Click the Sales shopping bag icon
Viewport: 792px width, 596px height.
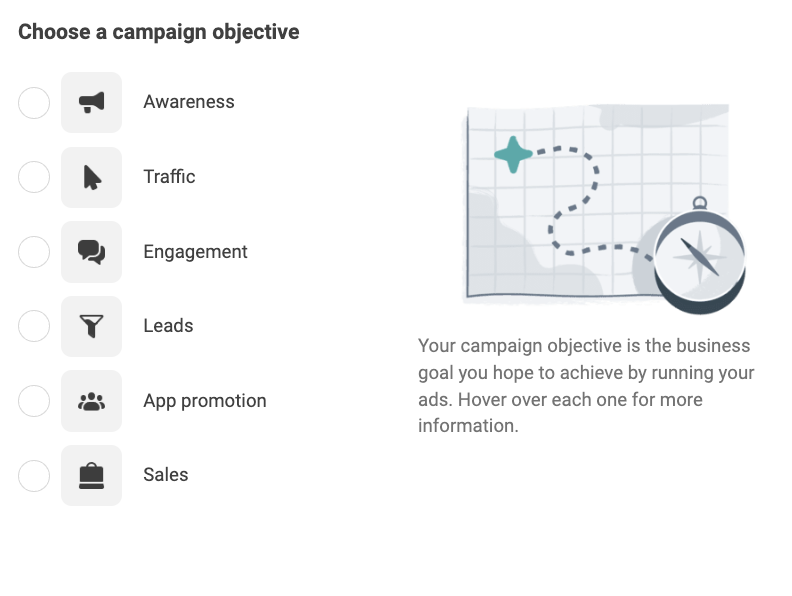[91, 475]
